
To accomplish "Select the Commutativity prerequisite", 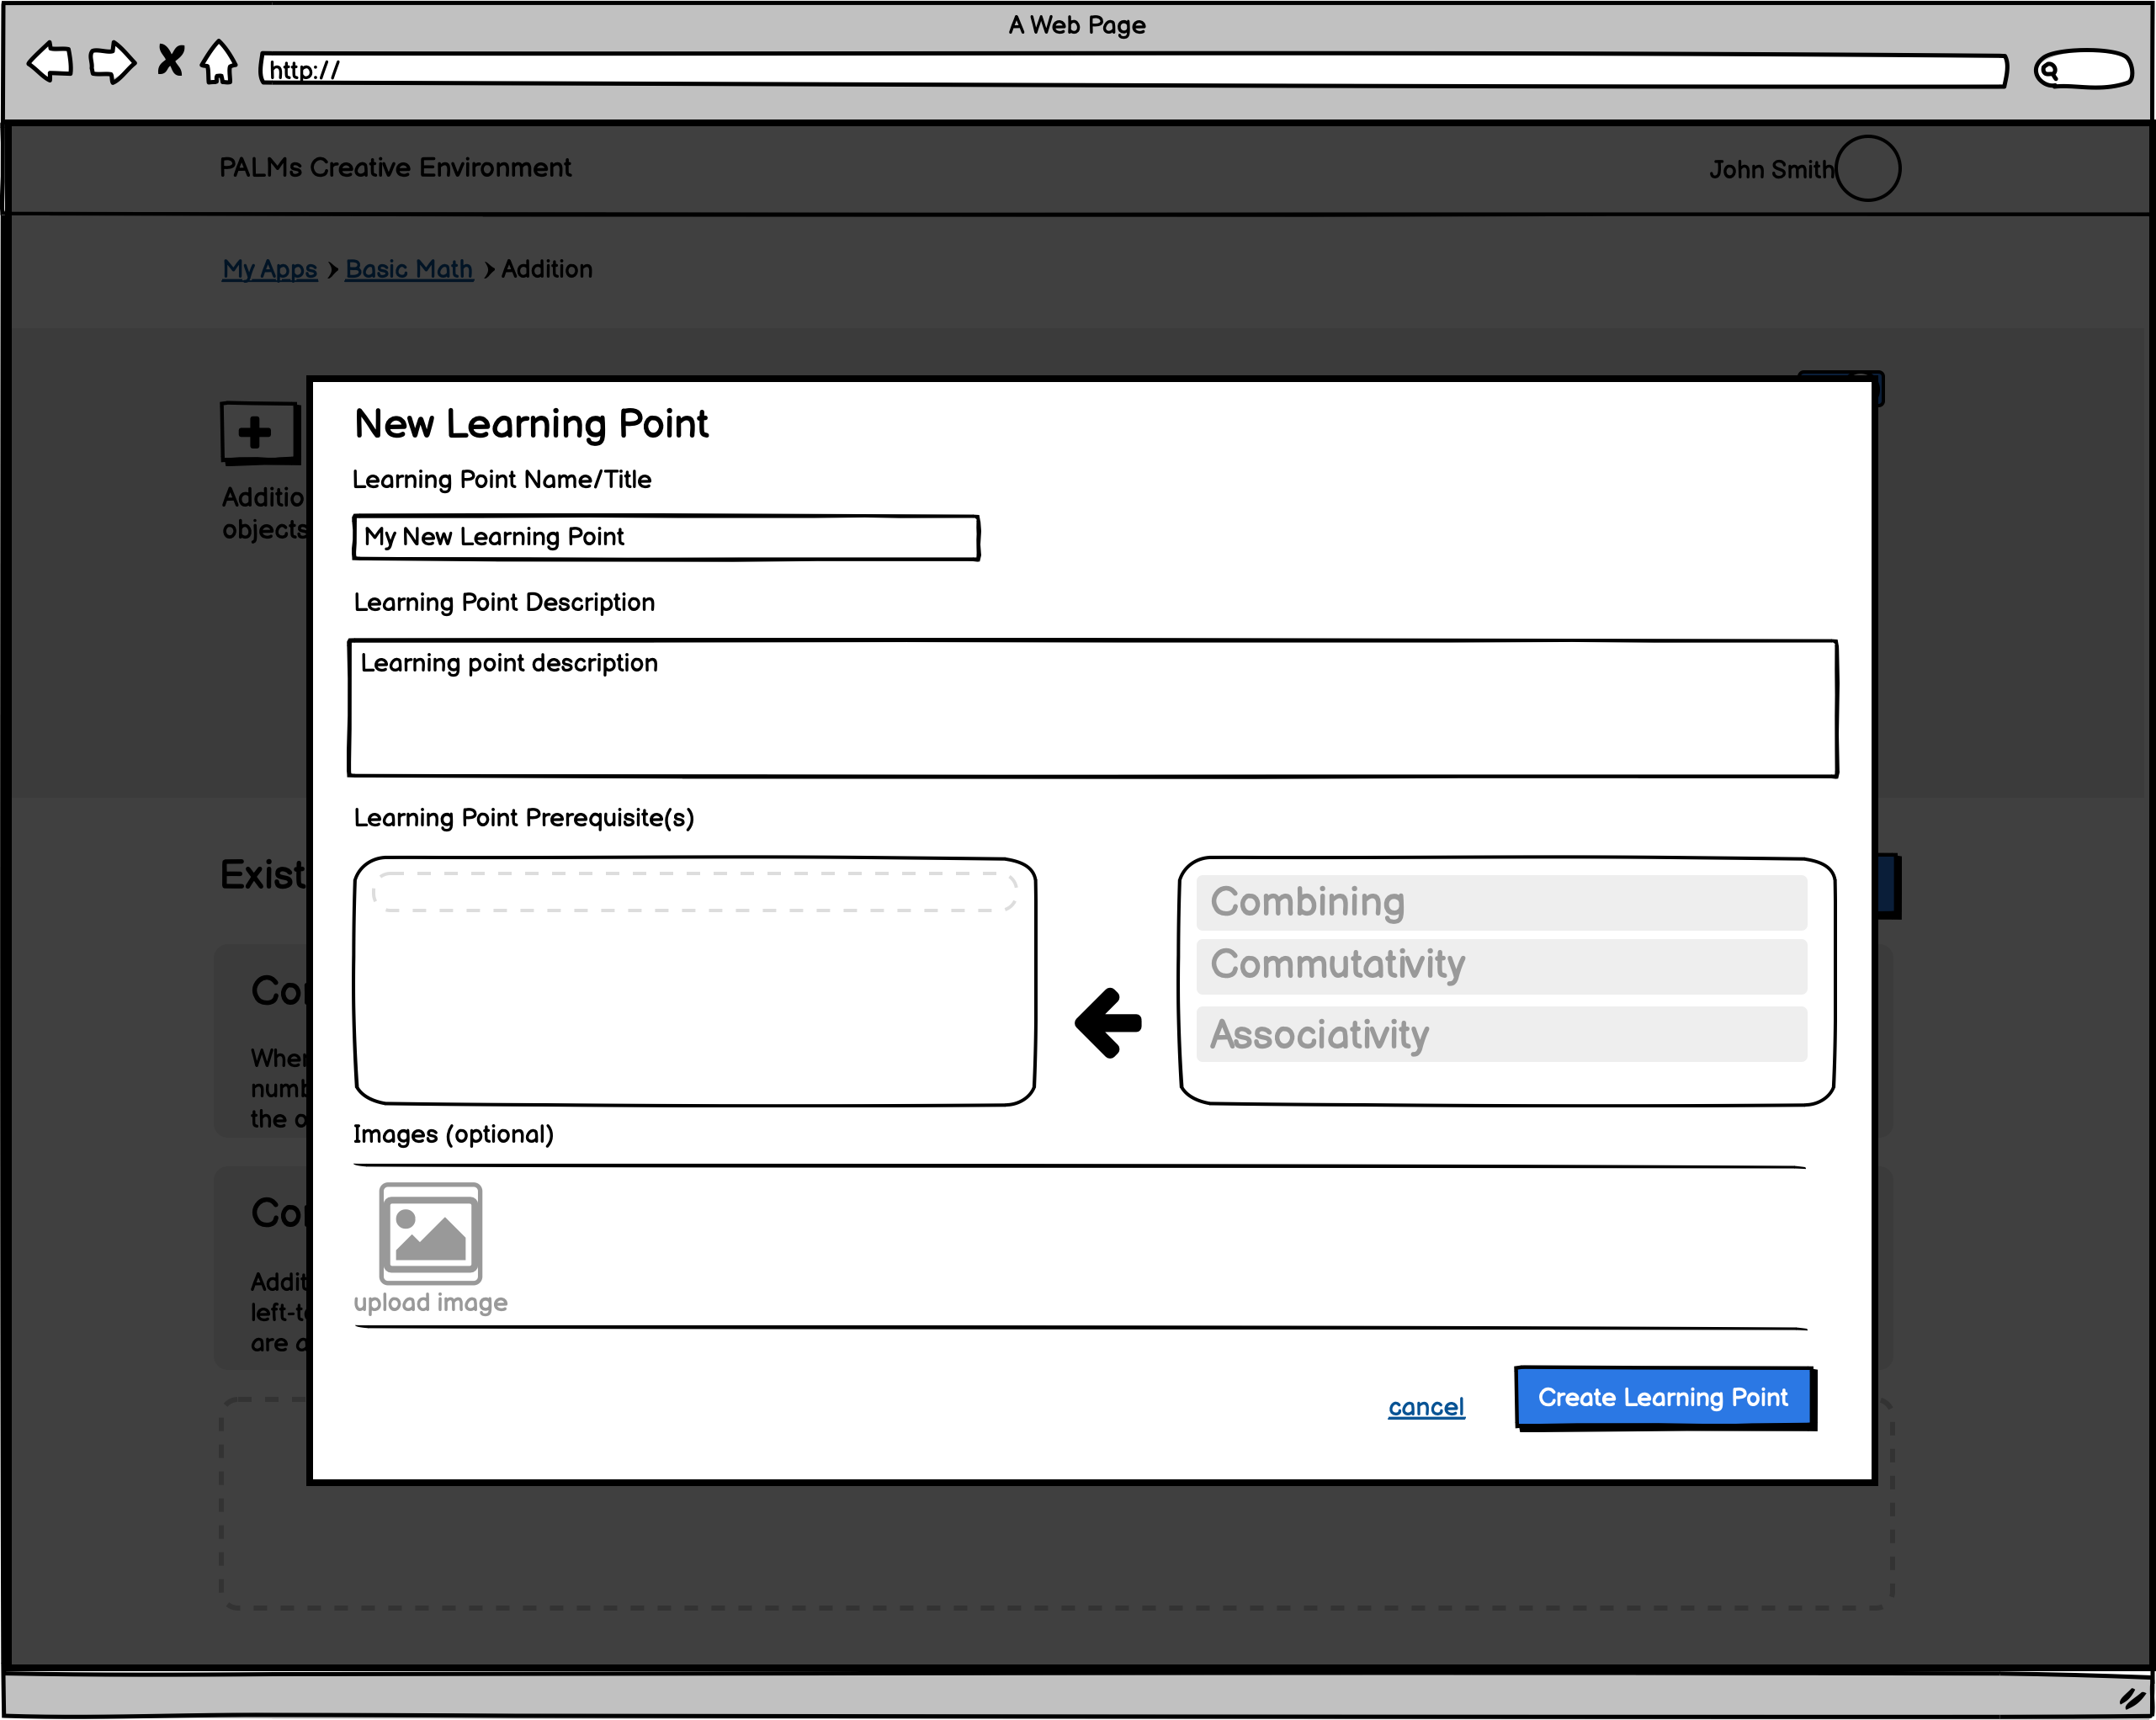I will pos(1502,965).
